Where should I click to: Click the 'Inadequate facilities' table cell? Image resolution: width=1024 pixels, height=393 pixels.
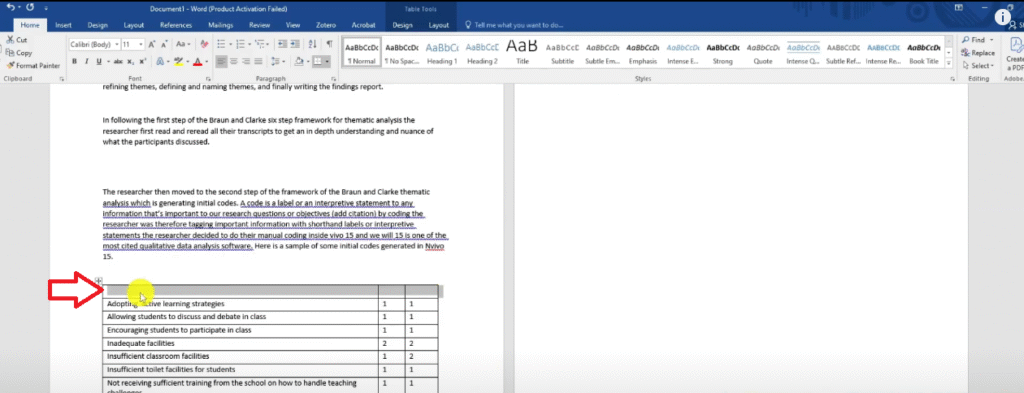click(x=240, y=343)
